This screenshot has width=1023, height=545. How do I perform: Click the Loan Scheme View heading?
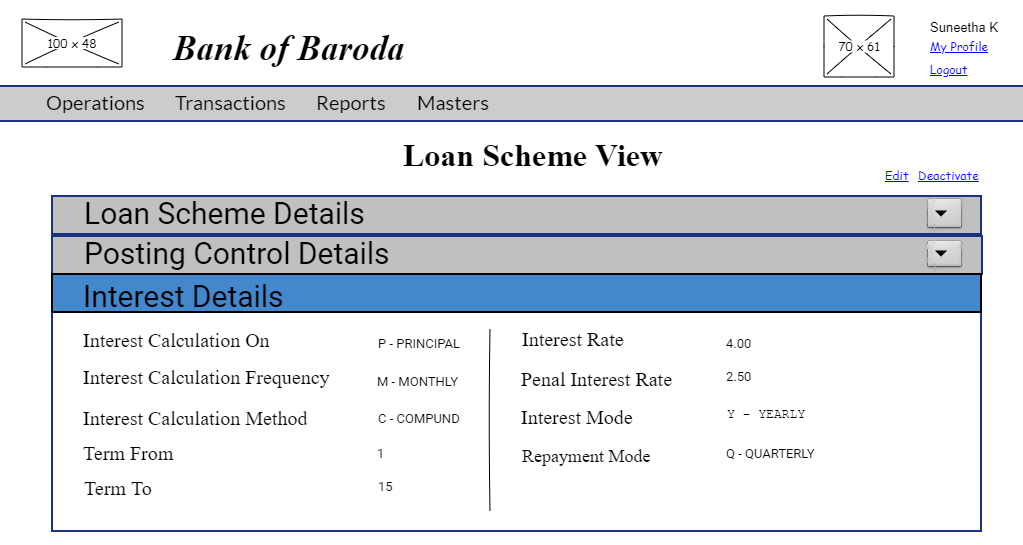[532, 156]
